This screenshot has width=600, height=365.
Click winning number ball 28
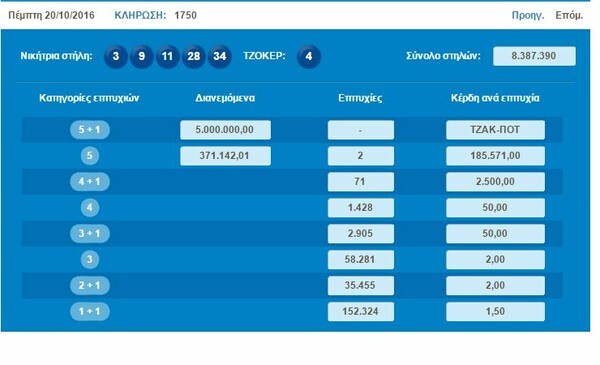click(194, 57)
